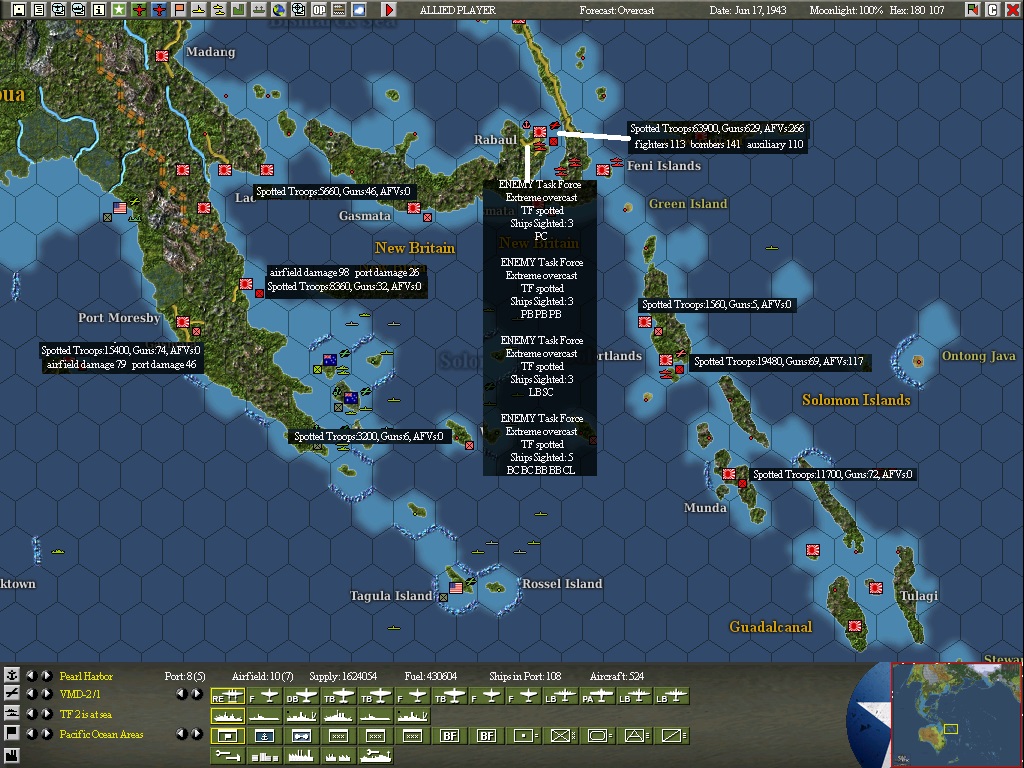Open the green factory chart icon
Viewport: 1024px width, 768px height.
tap(238, 10)
